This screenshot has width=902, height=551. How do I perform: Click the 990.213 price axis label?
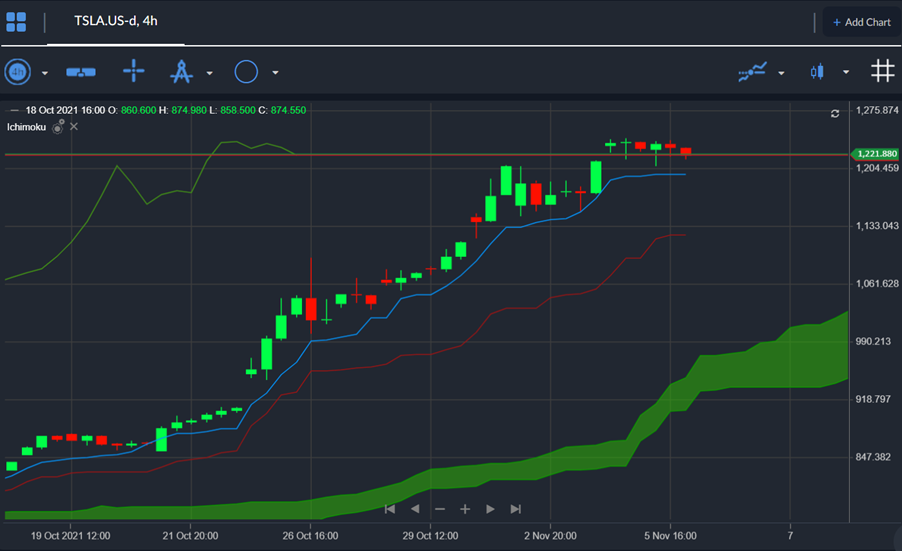(x=873, y=342)
